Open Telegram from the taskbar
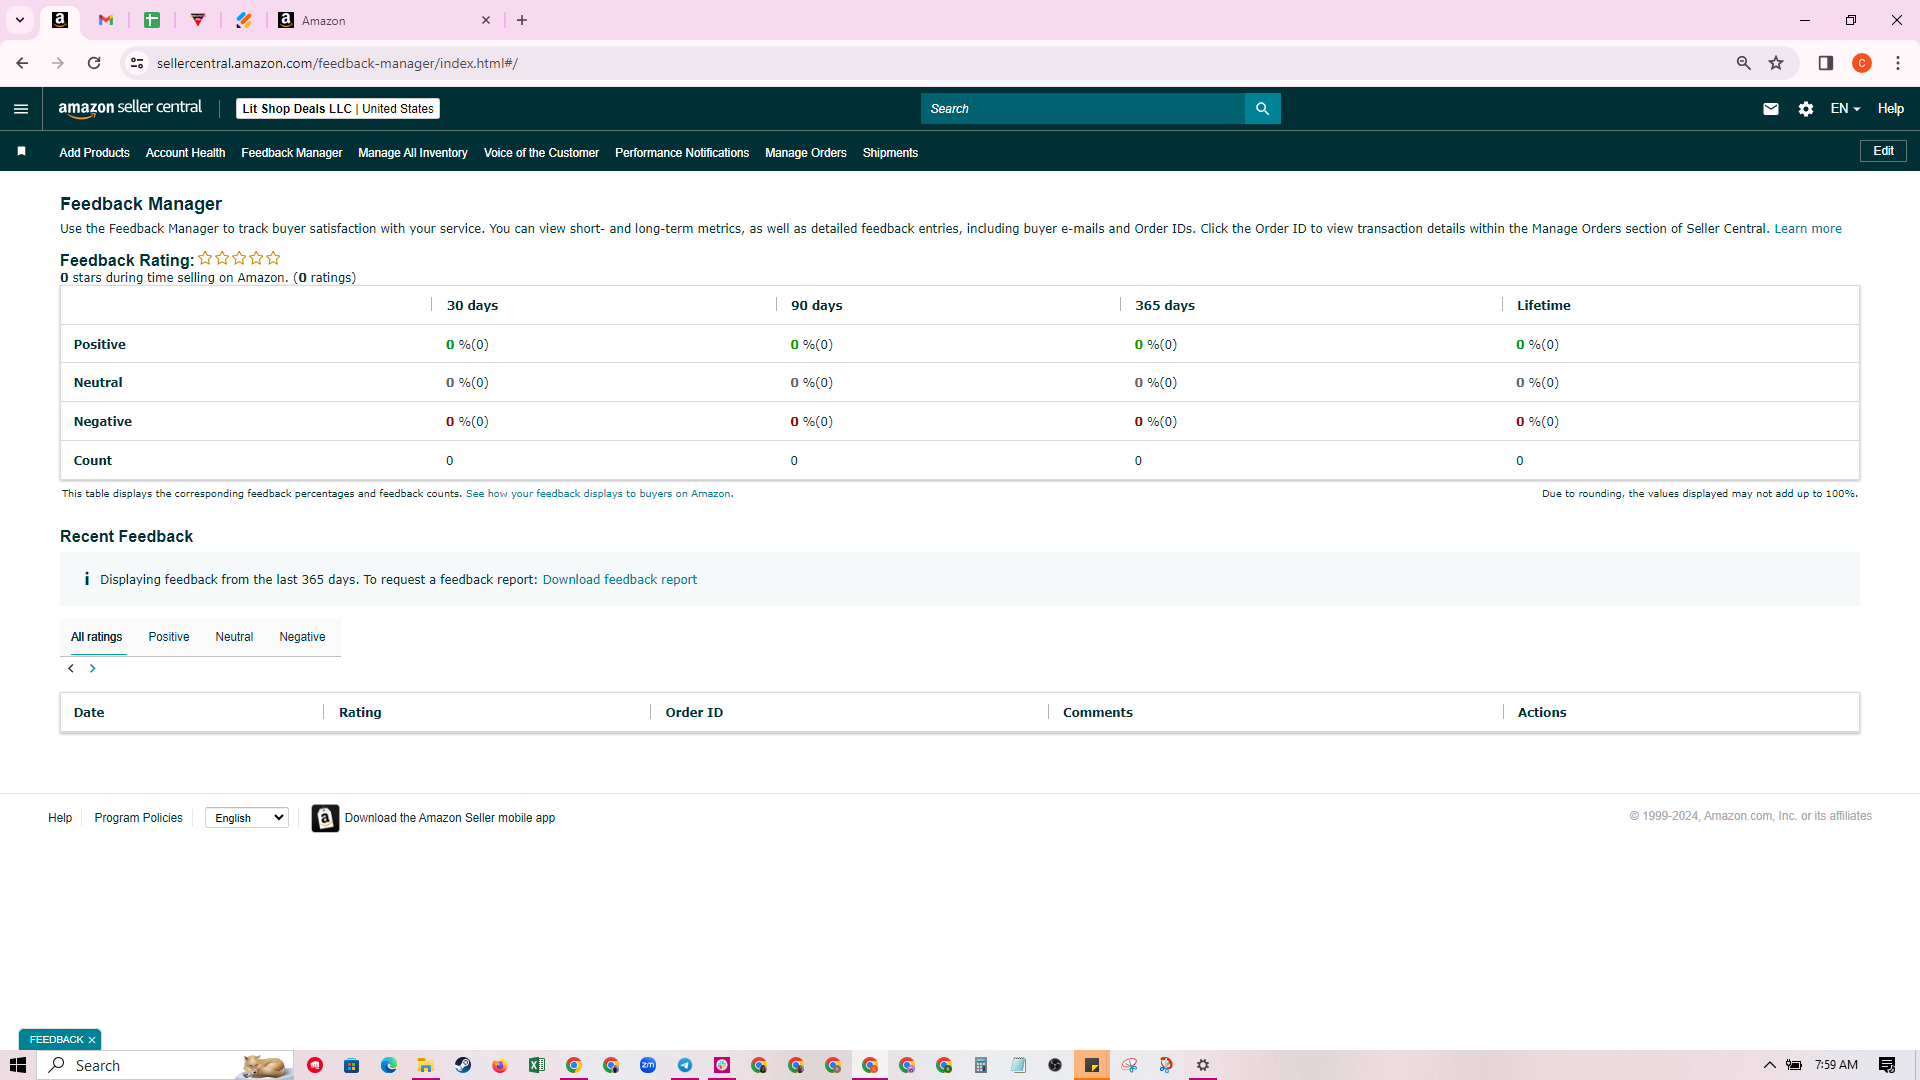This screenshot has width=1920, height=1080. [685, 1065]
